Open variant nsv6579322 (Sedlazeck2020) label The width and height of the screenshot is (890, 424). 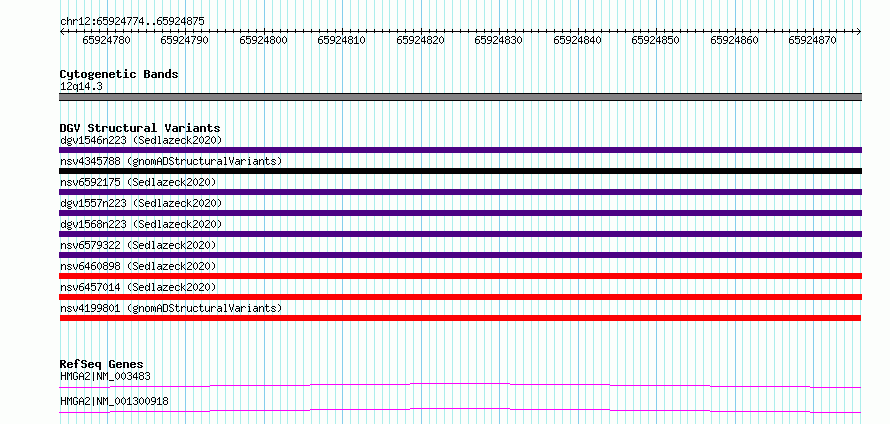(x=138, y=245)
